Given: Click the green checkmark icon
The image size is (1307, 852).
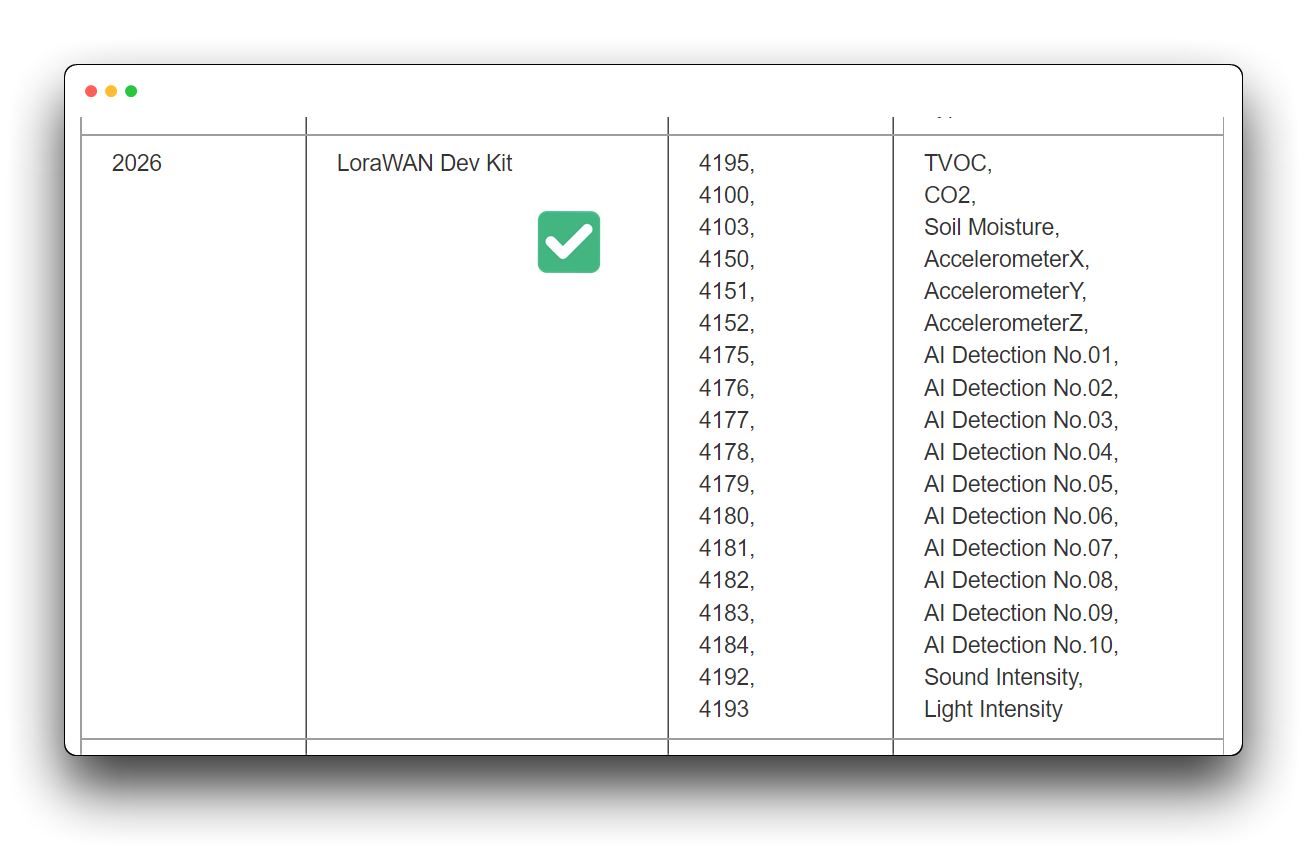Looking at the screenshot, I should (x=569, y=242).
